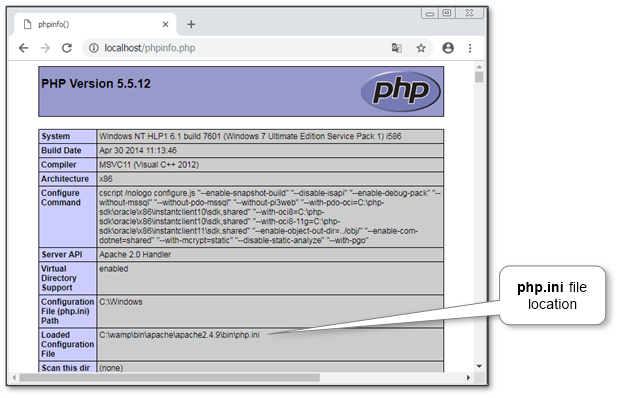Select the 'Compiler' row label

click(x=59, y=165)
